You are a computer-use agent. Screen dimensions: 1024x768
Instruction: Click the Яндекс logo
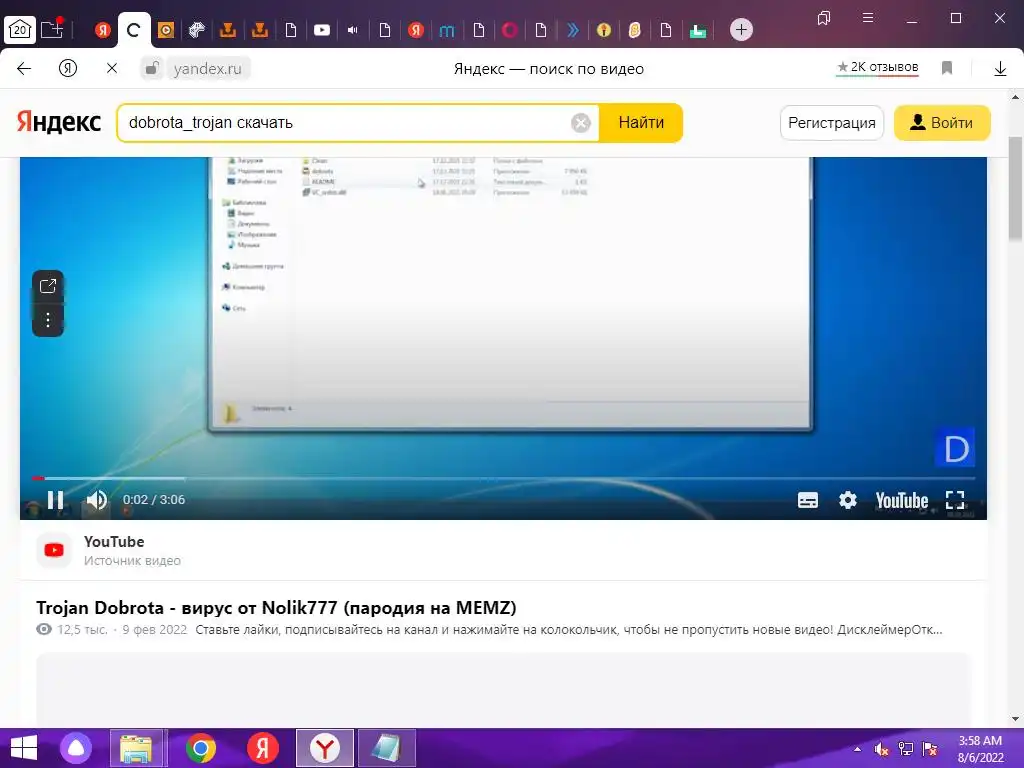tap(59, 122)
